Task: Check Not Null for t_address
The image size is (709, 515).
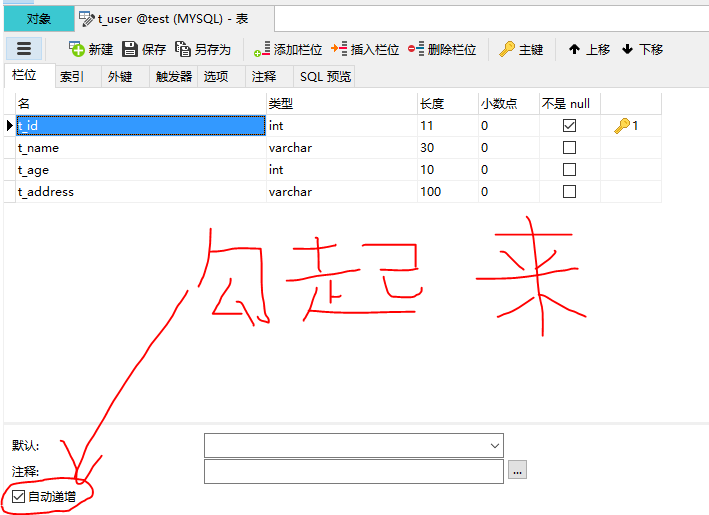Action: point(569,192)
